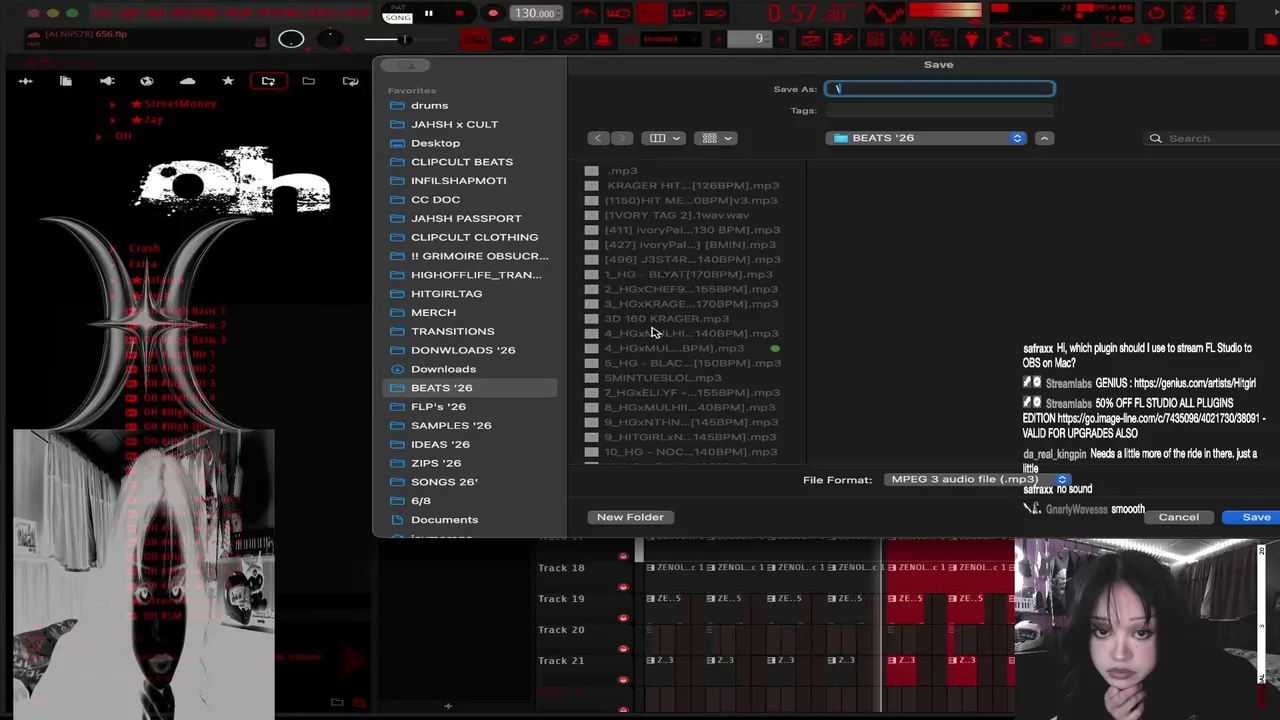Click the waveform oscilloscope display
Viewport: 1280px width, 720px height.
886,13
